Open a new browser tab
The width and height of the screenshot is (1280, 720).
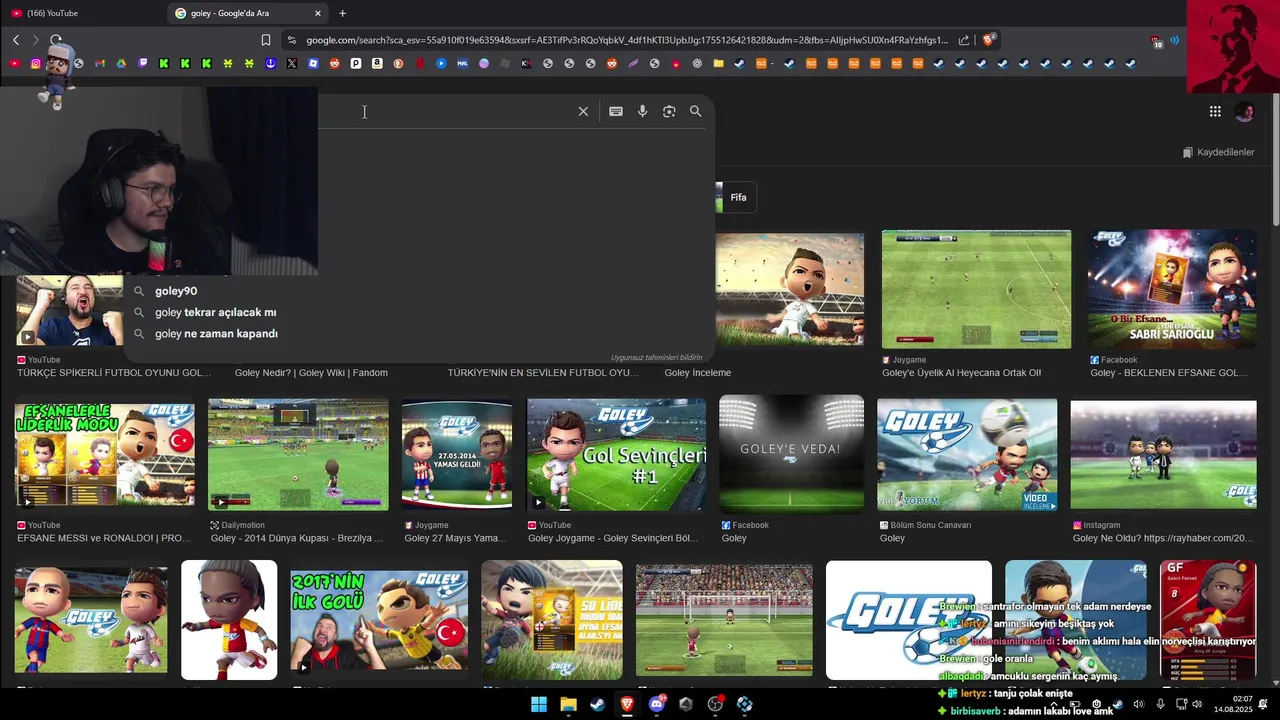pyautogui.click(x=342, y=13)
